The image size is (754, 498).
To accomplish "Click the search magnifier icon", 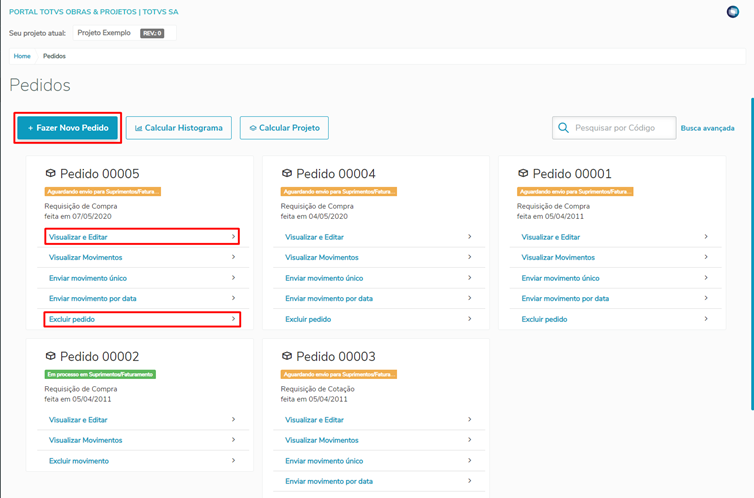I will tap(564, 128).
